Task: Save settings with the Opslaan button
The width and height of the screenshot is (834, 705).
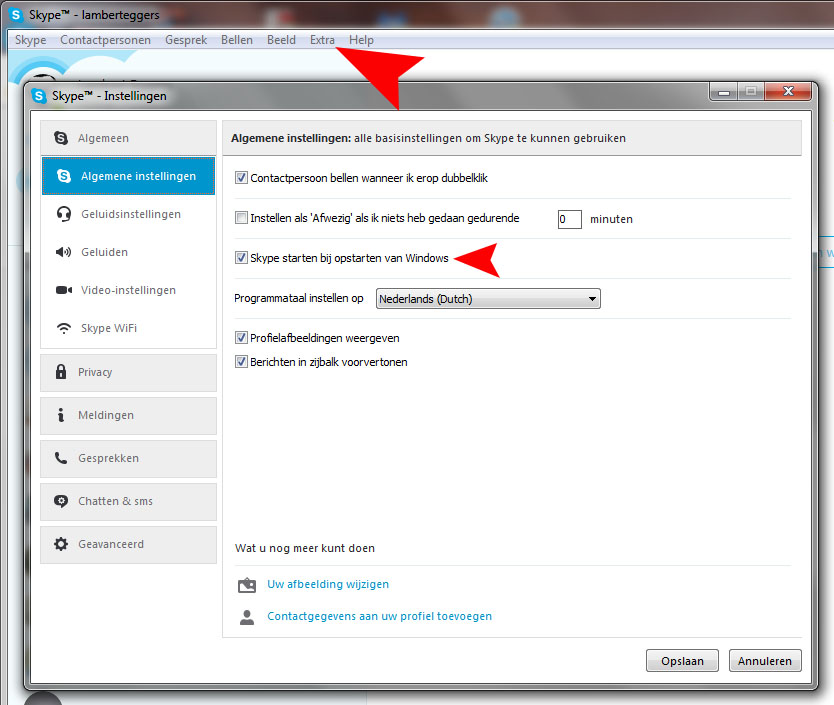Action: coord(682,660)
